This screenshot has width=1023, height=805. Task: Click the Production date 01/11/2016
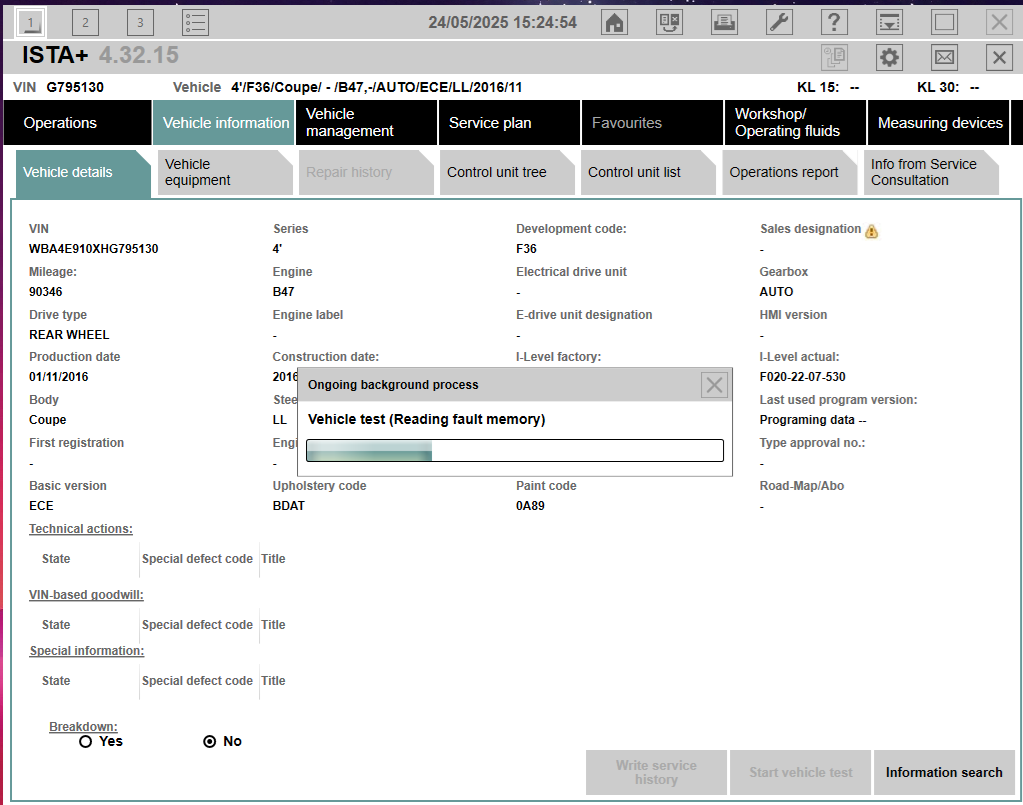click(x=59, y=376)
